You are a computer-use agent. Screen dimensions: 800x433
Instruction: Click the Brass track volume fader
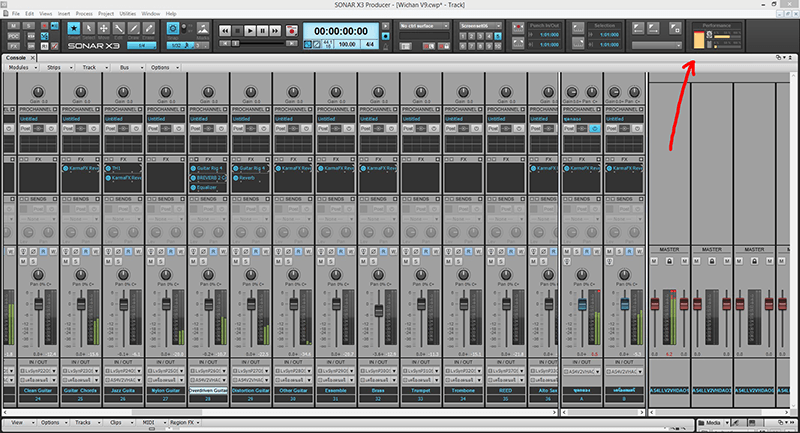point(379,310)
